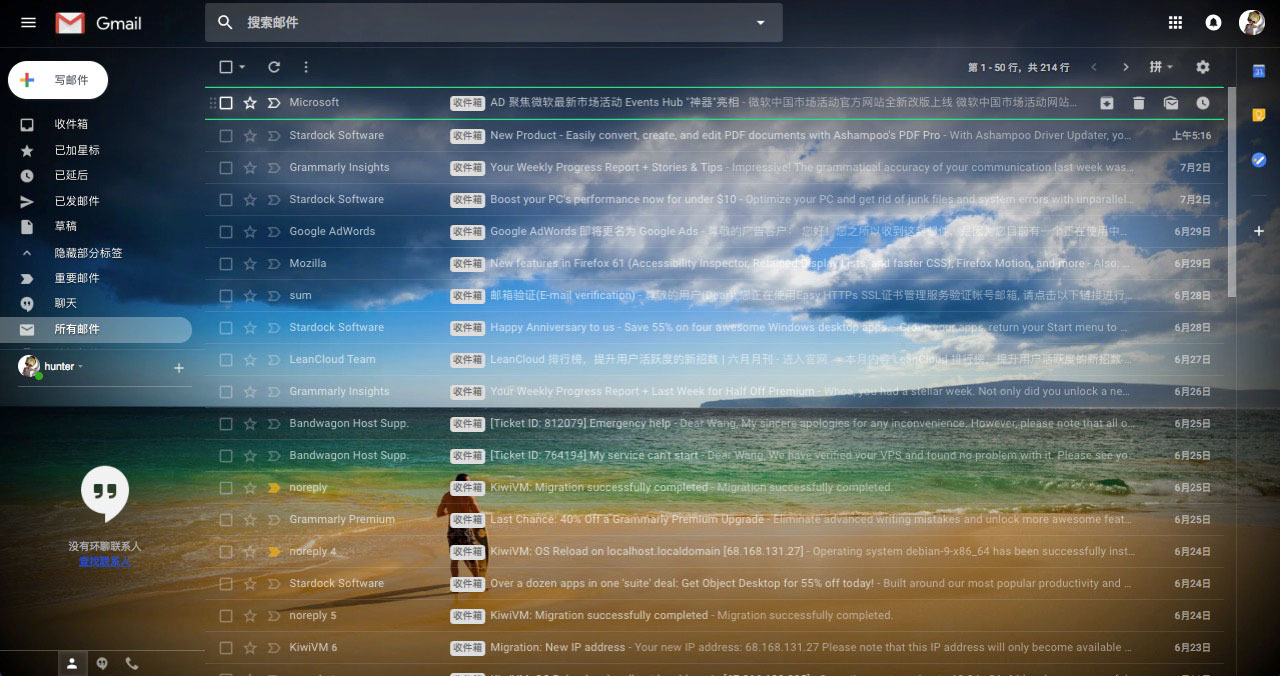This screenshot has width=1280, height=676.
Task: Collapse the sidebar with the hamburger menu
Action: (x=27, y=22)
